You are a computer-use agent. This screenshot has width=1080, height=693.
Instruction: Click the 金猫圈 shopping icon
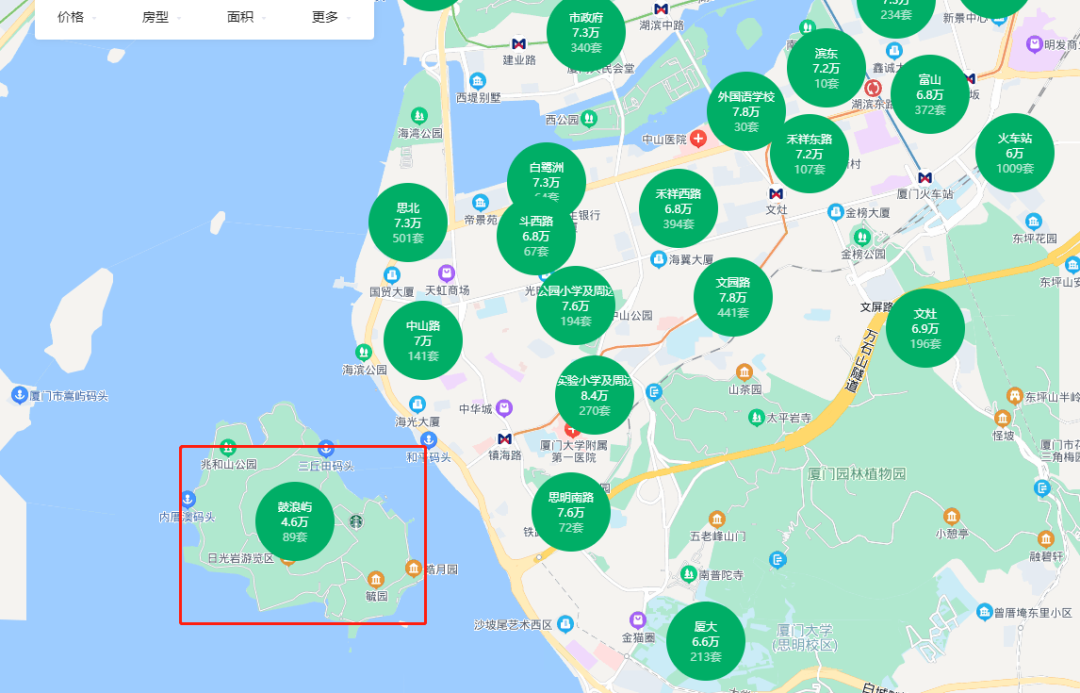(x=638, y=620)
